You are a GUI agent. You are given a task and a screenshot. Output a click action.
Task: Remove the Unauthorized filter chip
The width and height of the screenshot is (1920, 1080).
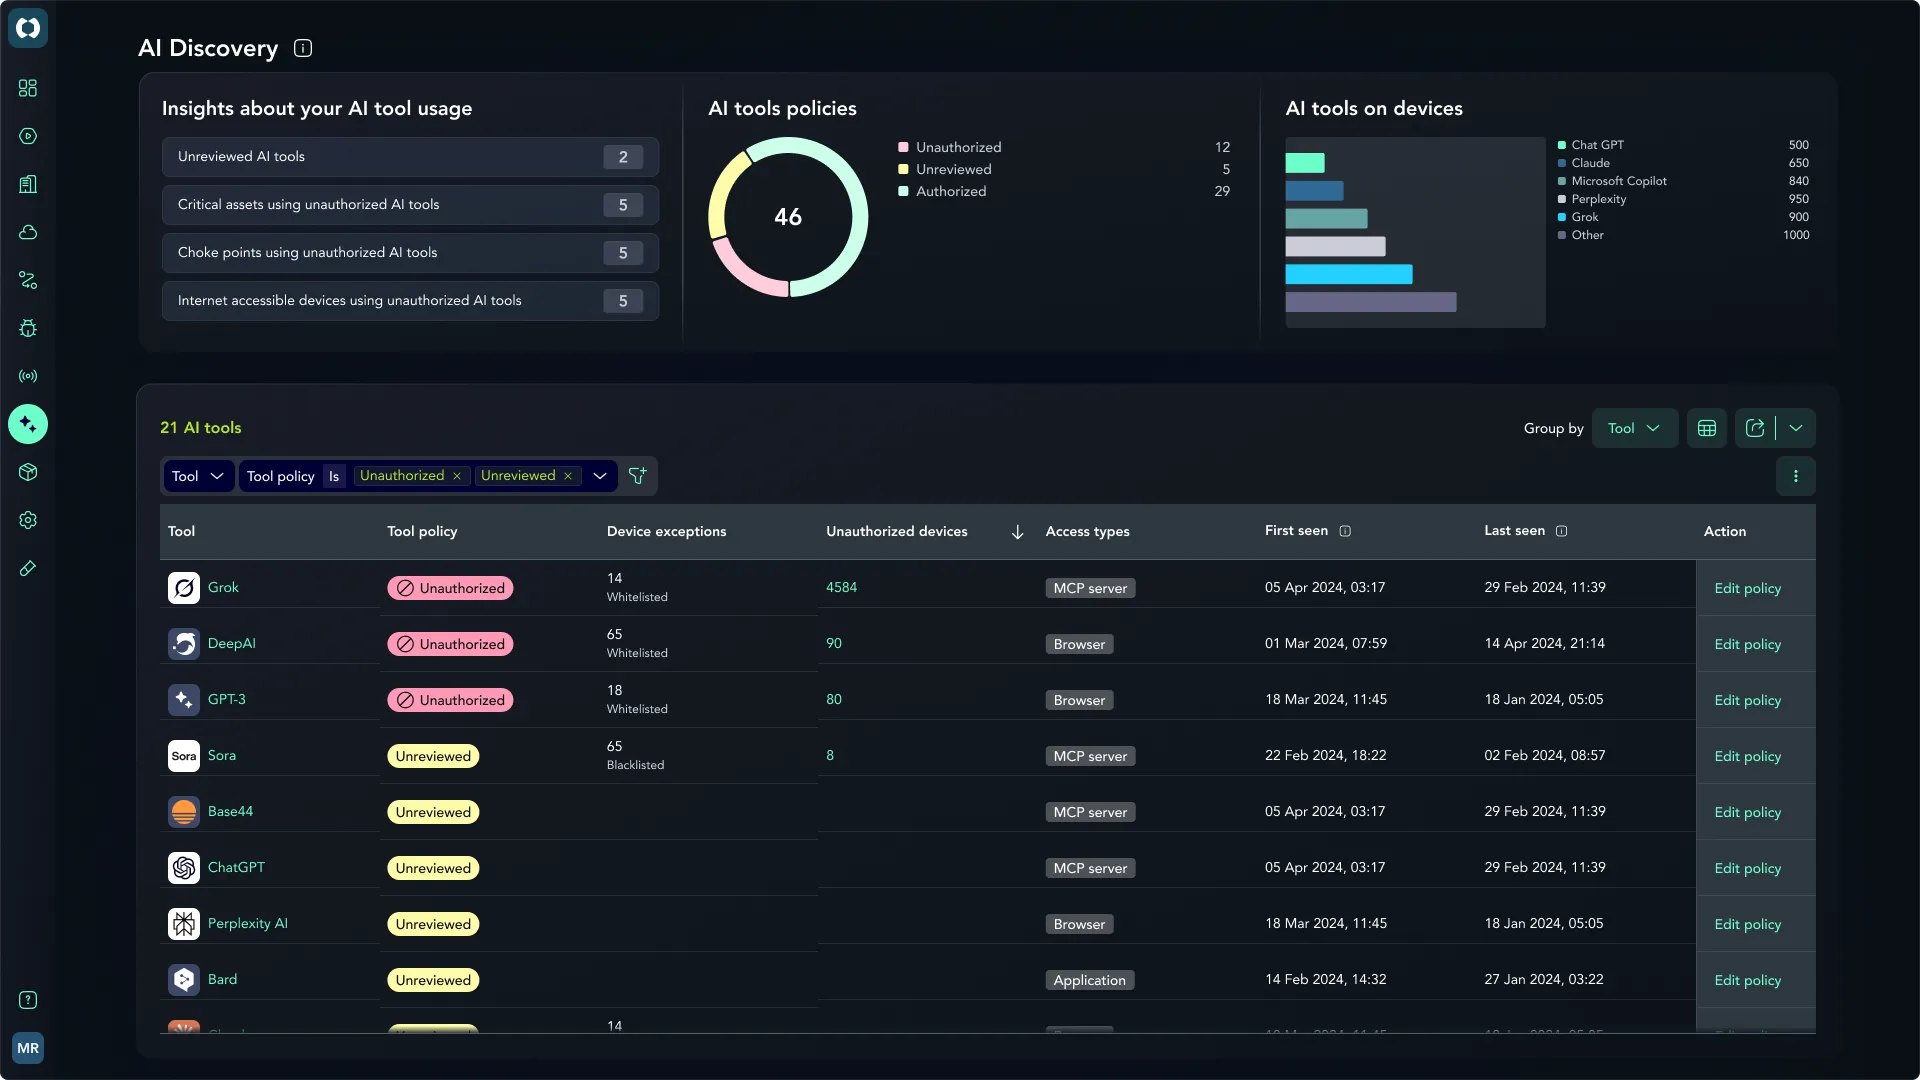(457, 476)
